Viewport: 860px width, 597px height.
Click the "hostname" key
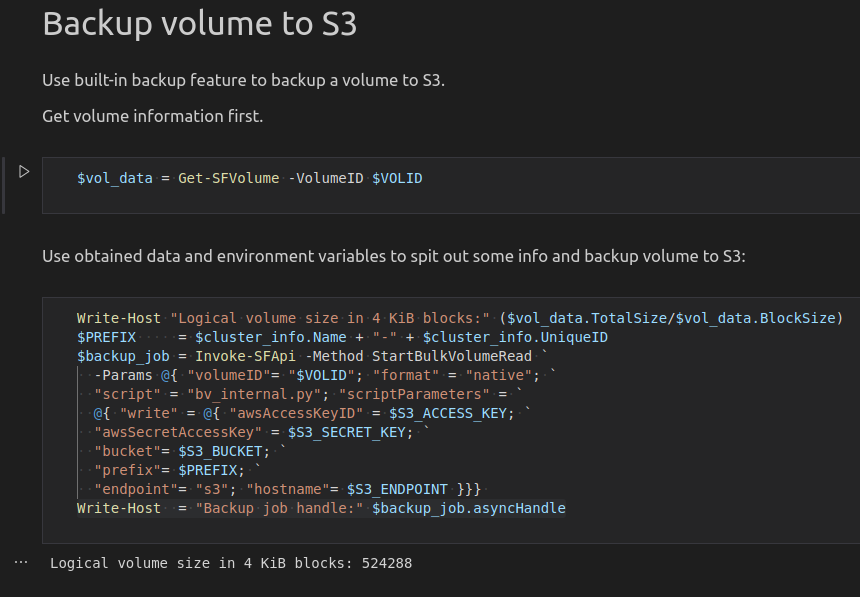(288, 489)
